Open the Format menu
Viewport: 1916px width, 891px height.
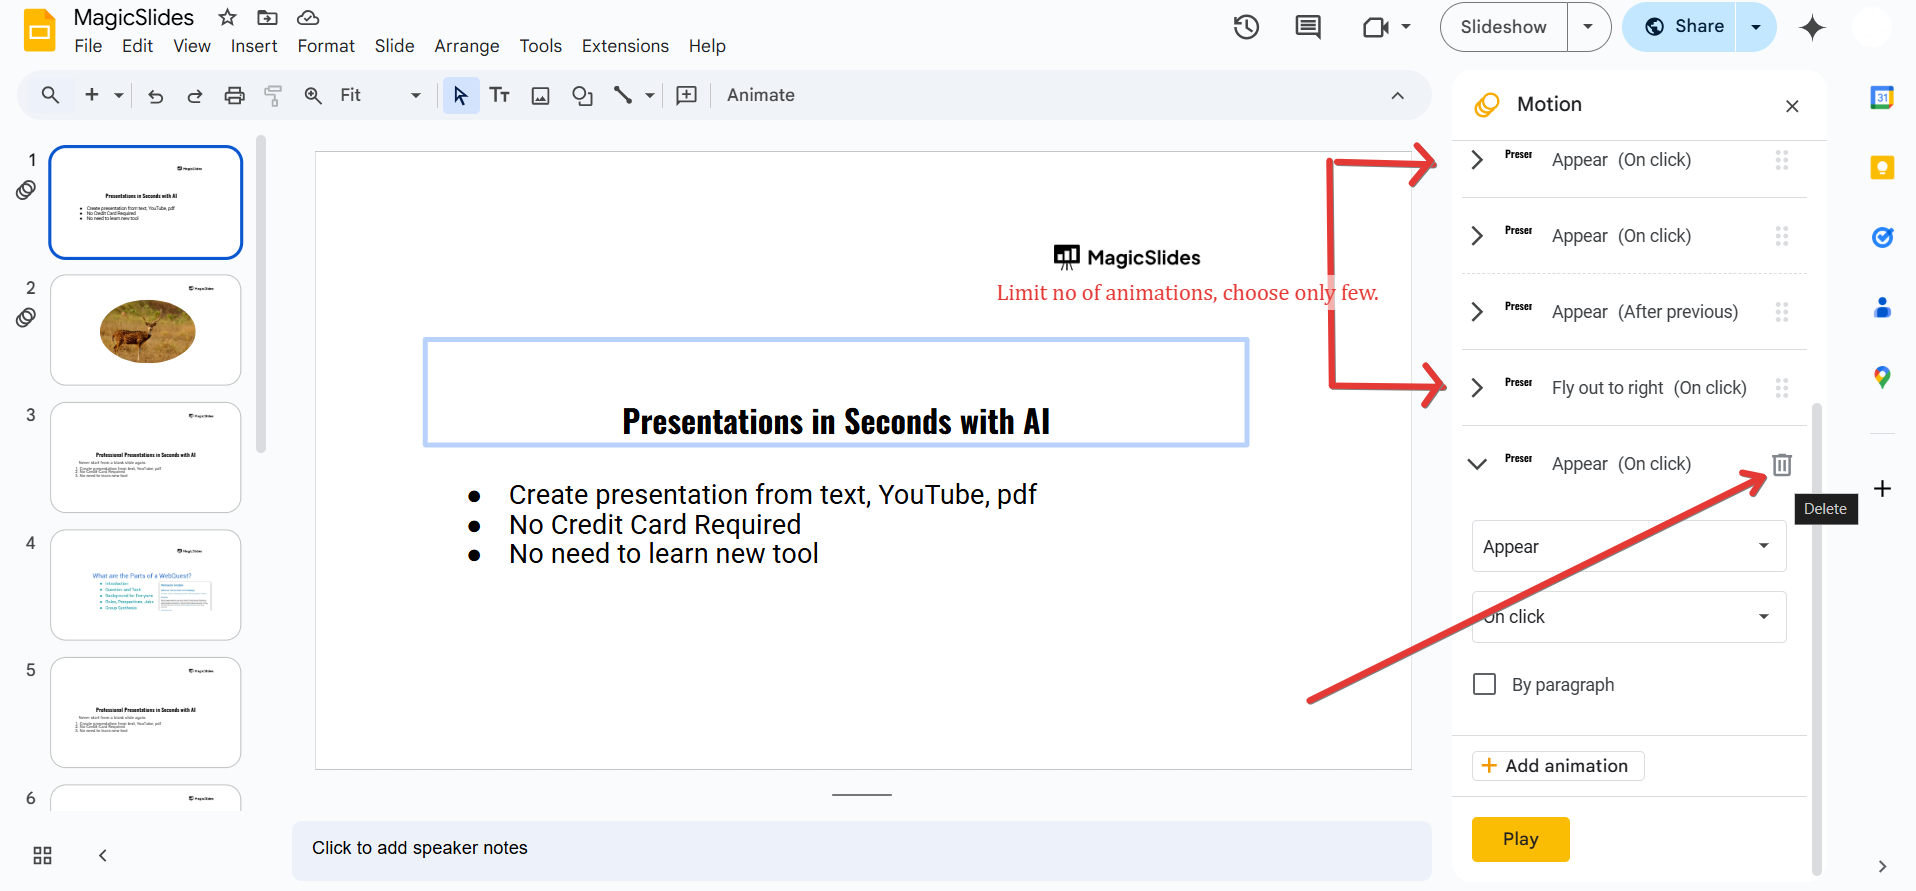click(x=326, y=46)
